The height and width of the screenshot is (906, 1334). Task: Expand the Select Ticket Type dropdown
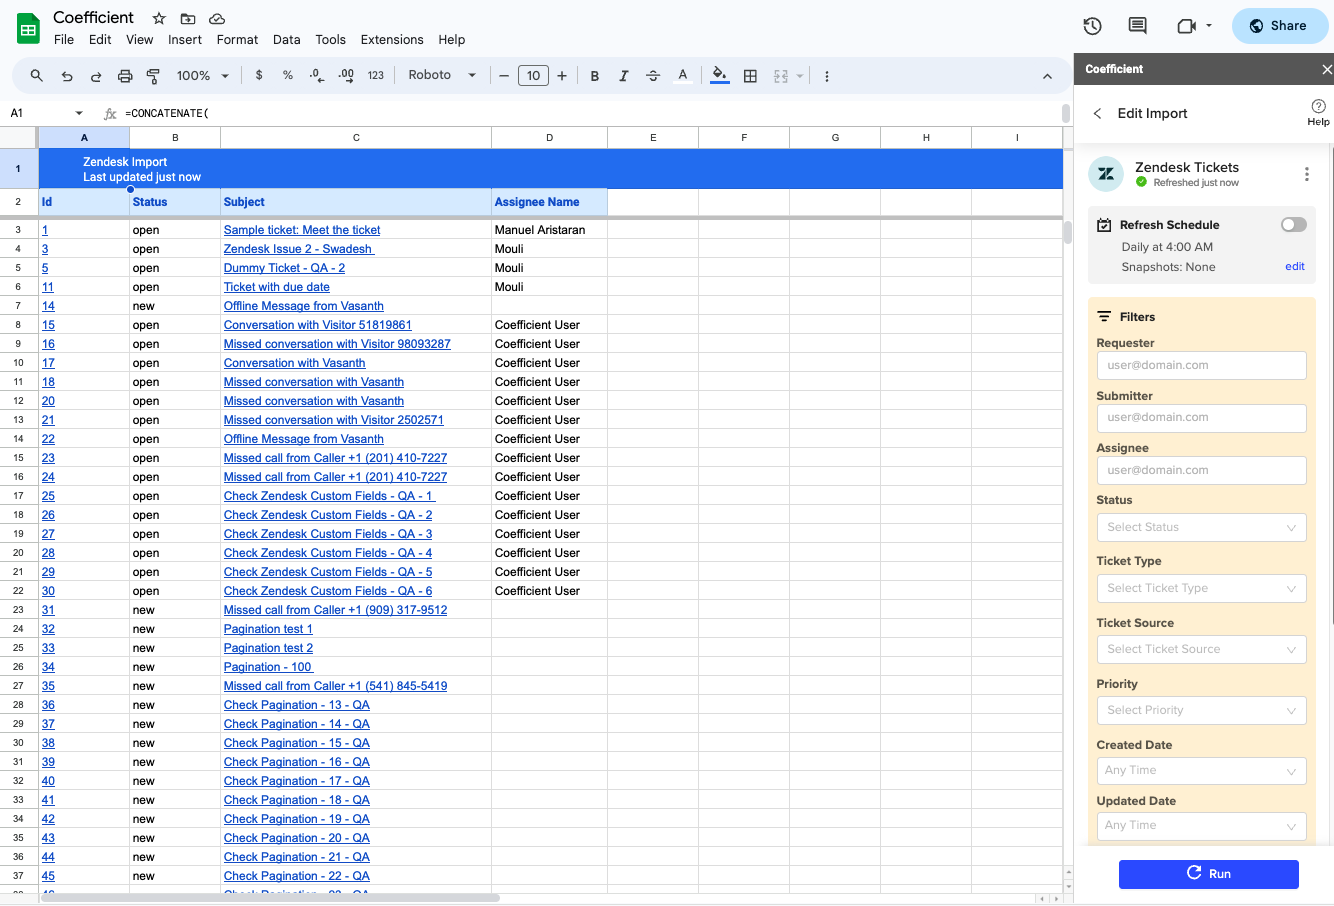(x=1201, y=588)
